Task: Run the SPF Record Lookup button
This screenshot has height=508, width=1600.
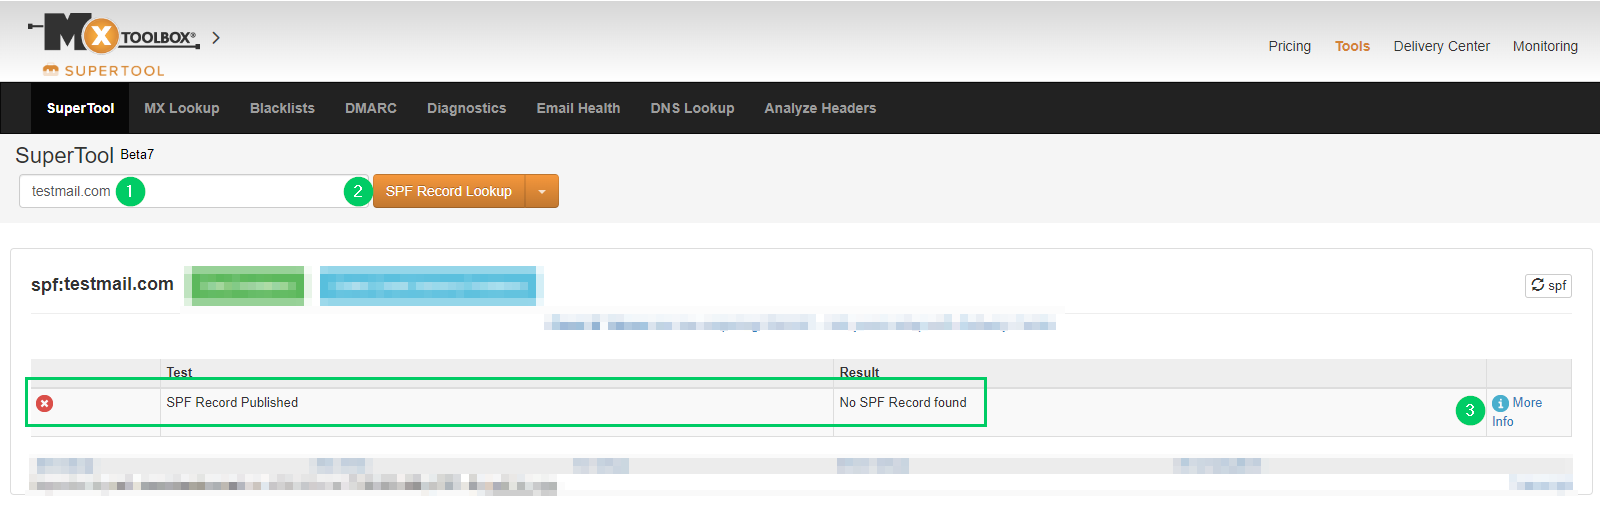Action: pos(449,191)
